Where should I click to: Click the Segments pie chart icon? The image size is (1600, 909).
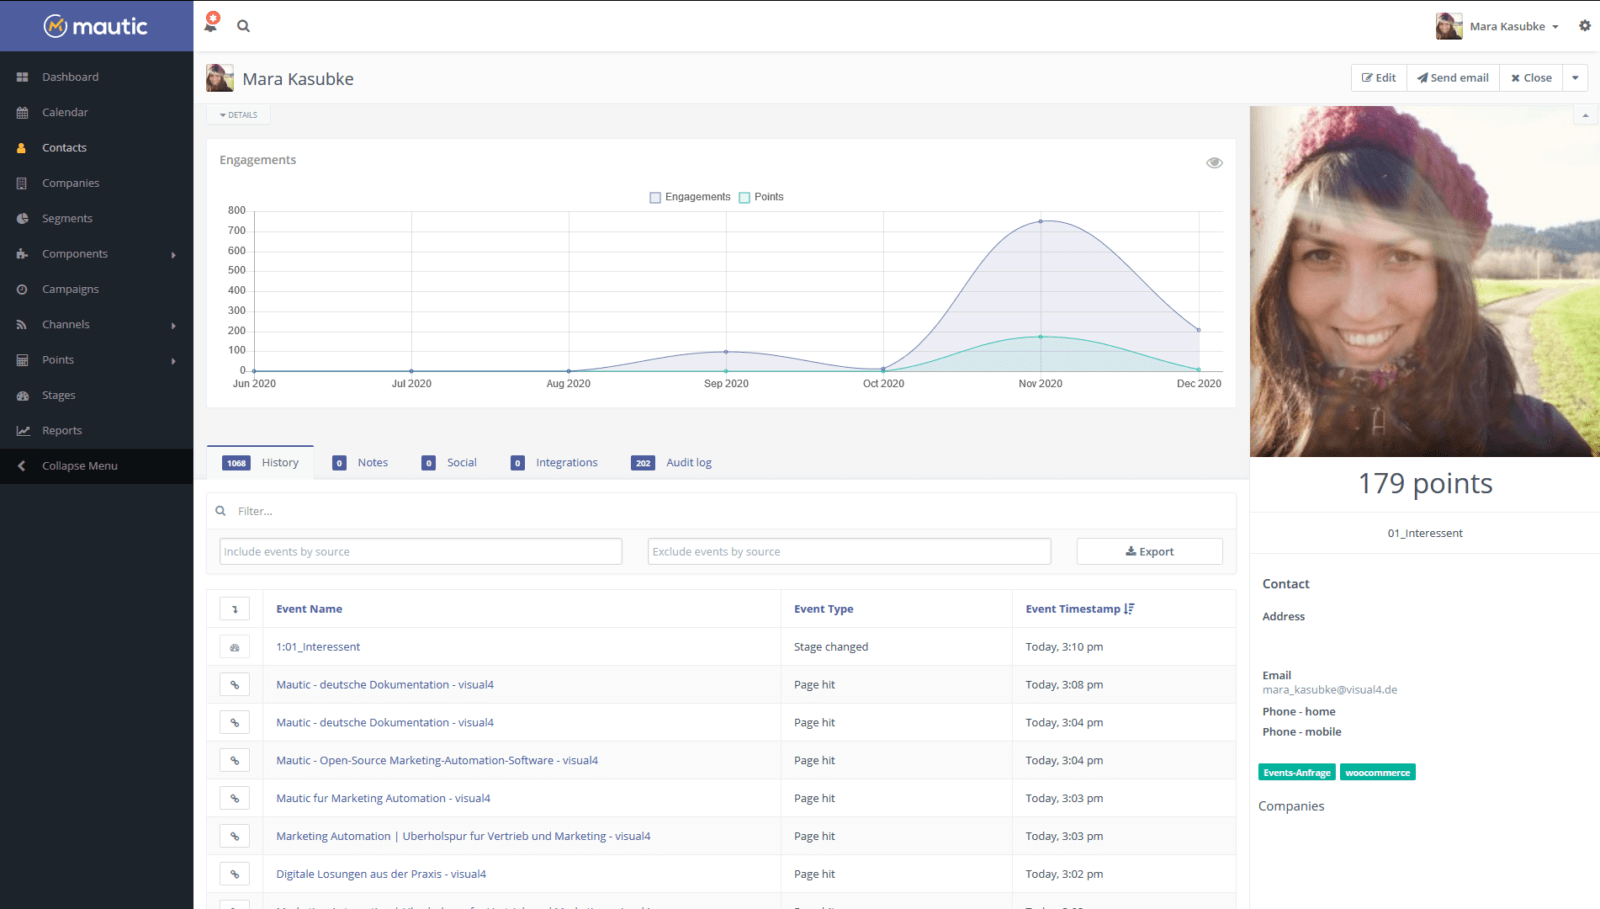22,219
